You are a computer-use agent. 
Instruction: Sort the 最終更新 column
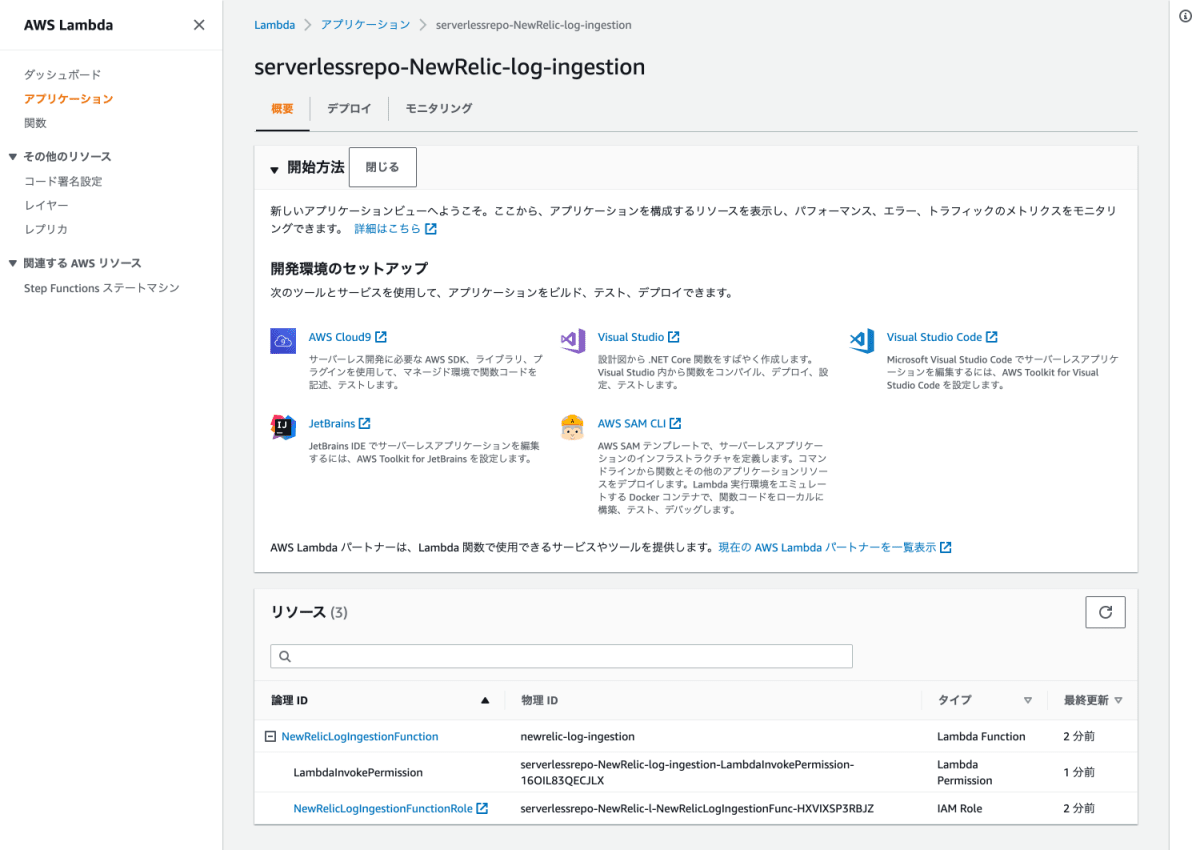point(1118,700)
